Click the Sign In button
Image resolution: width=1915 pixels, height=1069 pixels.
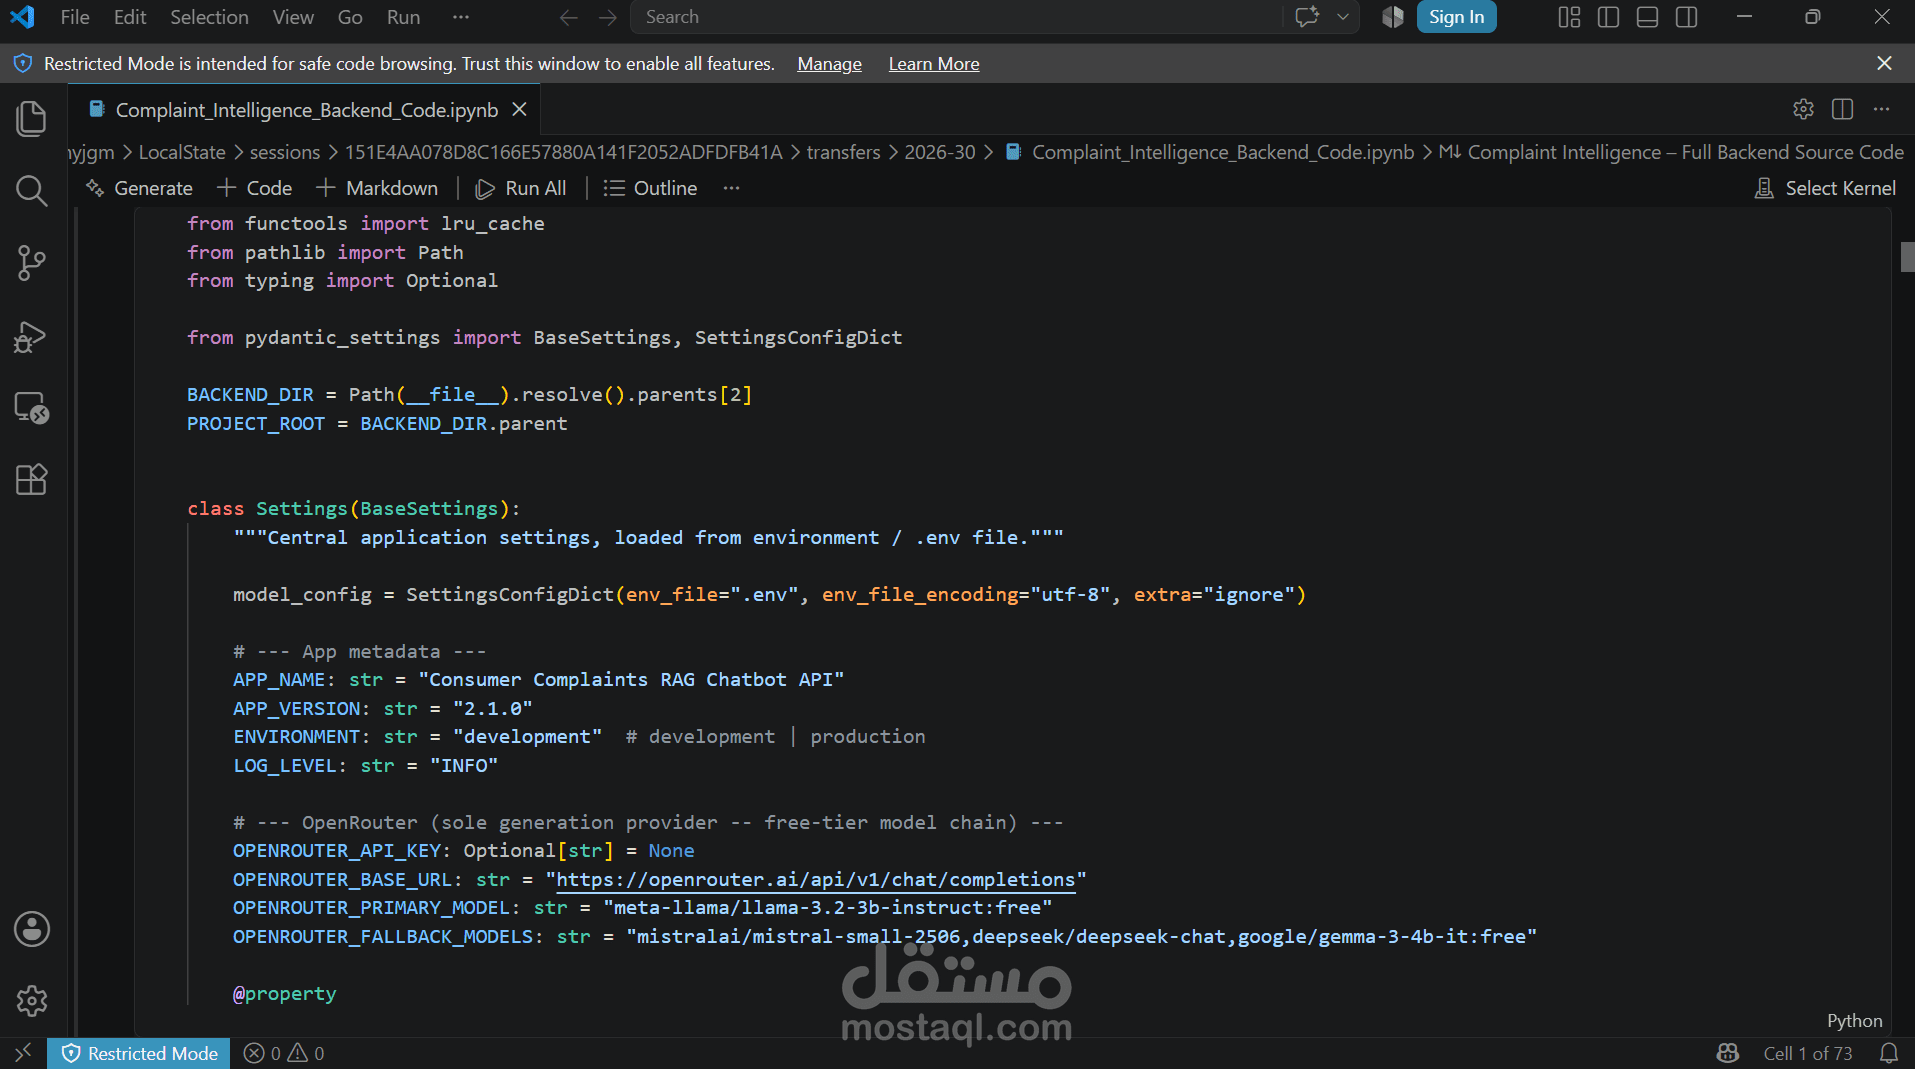[x=1456, y=17]
